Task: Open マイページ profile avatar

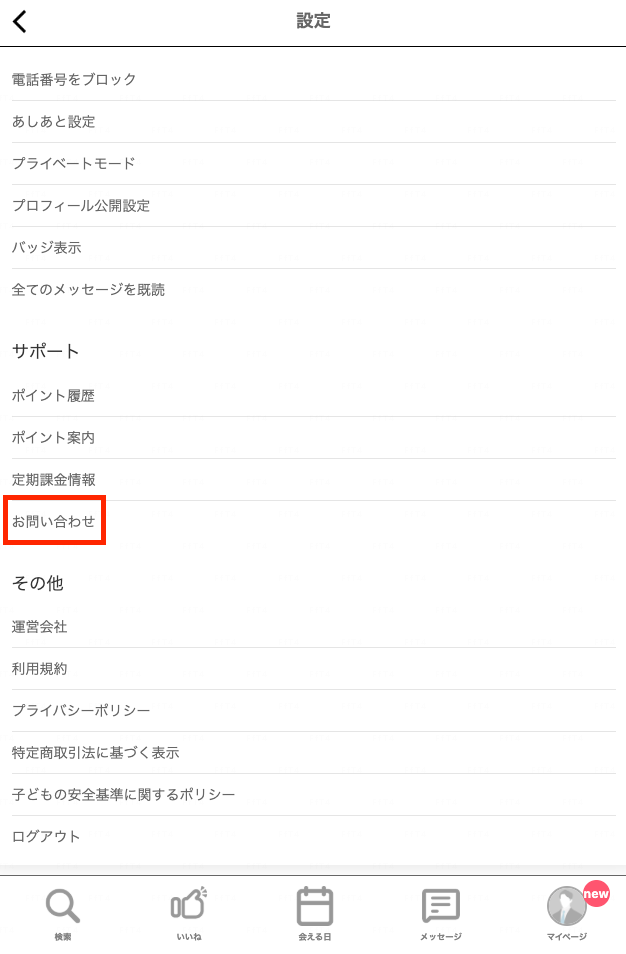Action: coord(566,906)
